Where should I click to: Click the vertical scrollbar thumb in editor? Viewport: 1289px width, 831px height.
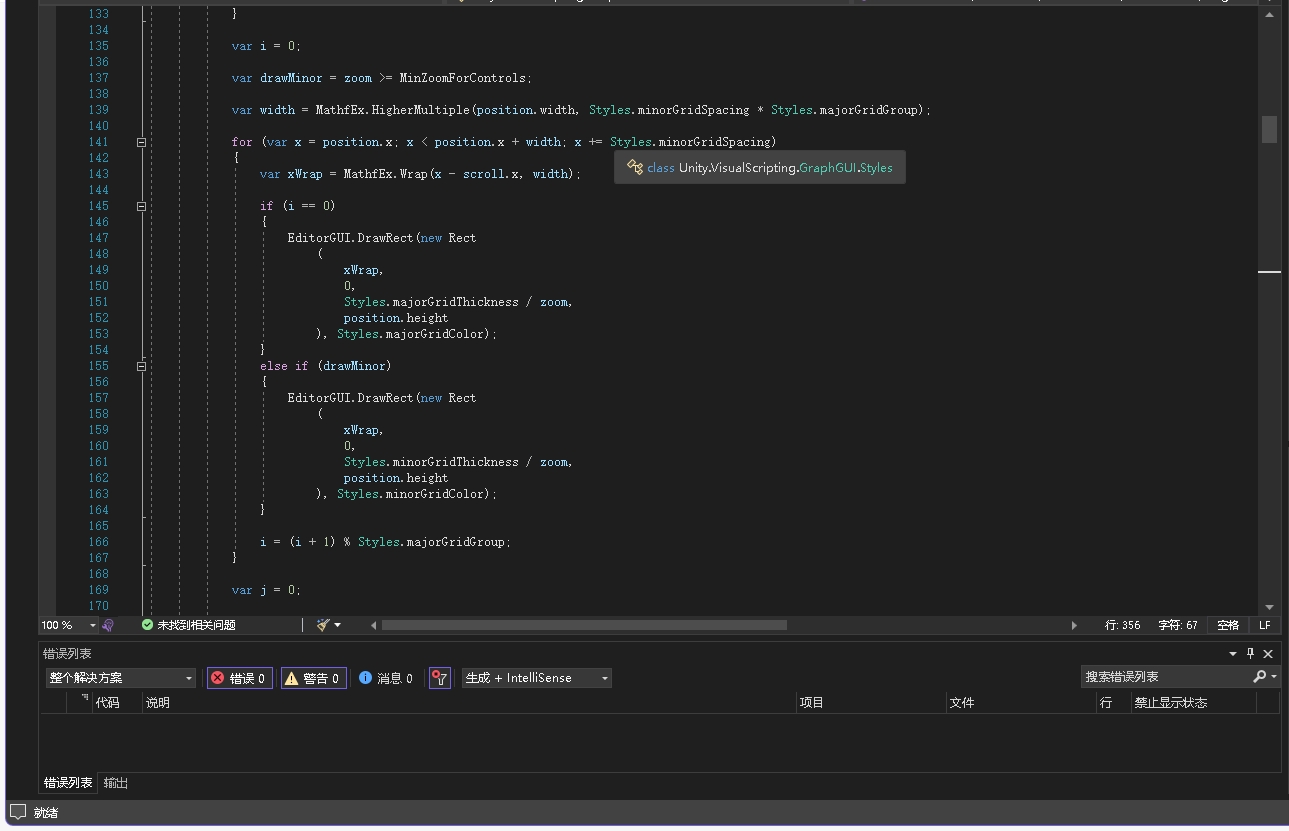[1269, 129]
